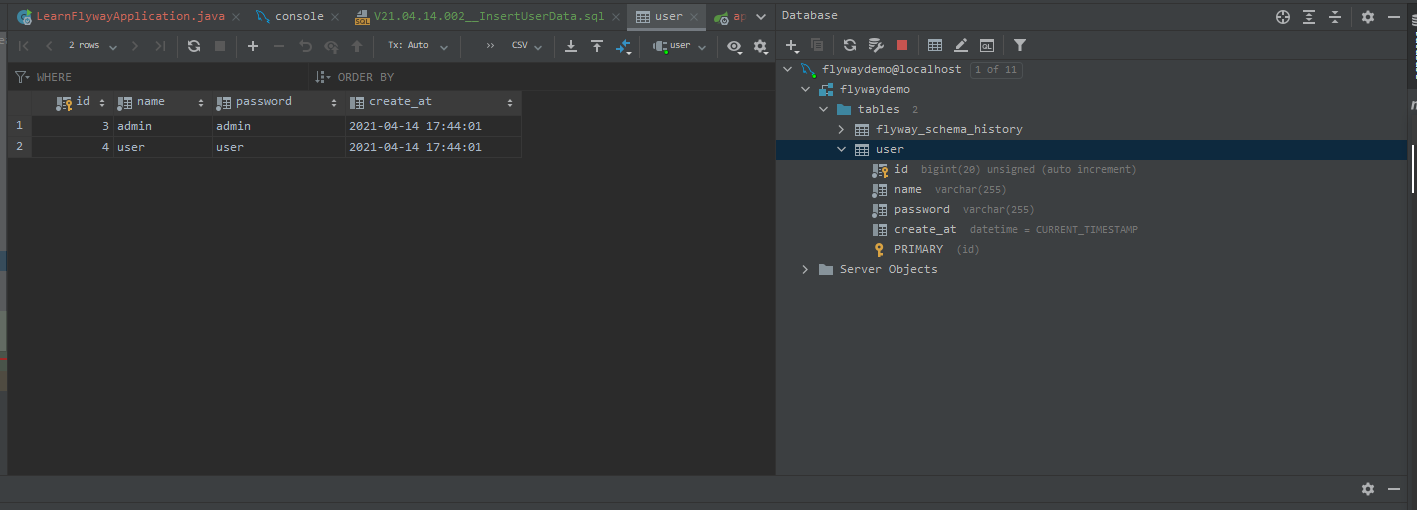Open the Tx: Auto transaction mode dropdown
Image resolution: width=1417 pixels, height=510 pixels.
(418, 46)
